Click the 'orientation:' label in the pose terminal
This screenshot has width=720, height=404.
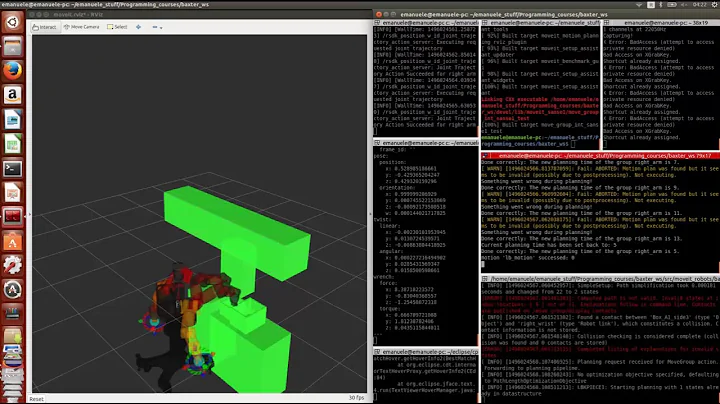[397, 187]
